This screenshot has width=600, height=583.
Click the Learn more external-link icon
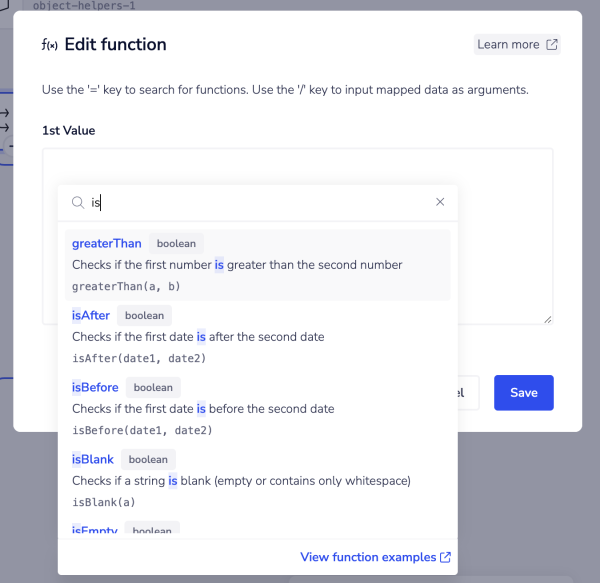tap(550, 44)
